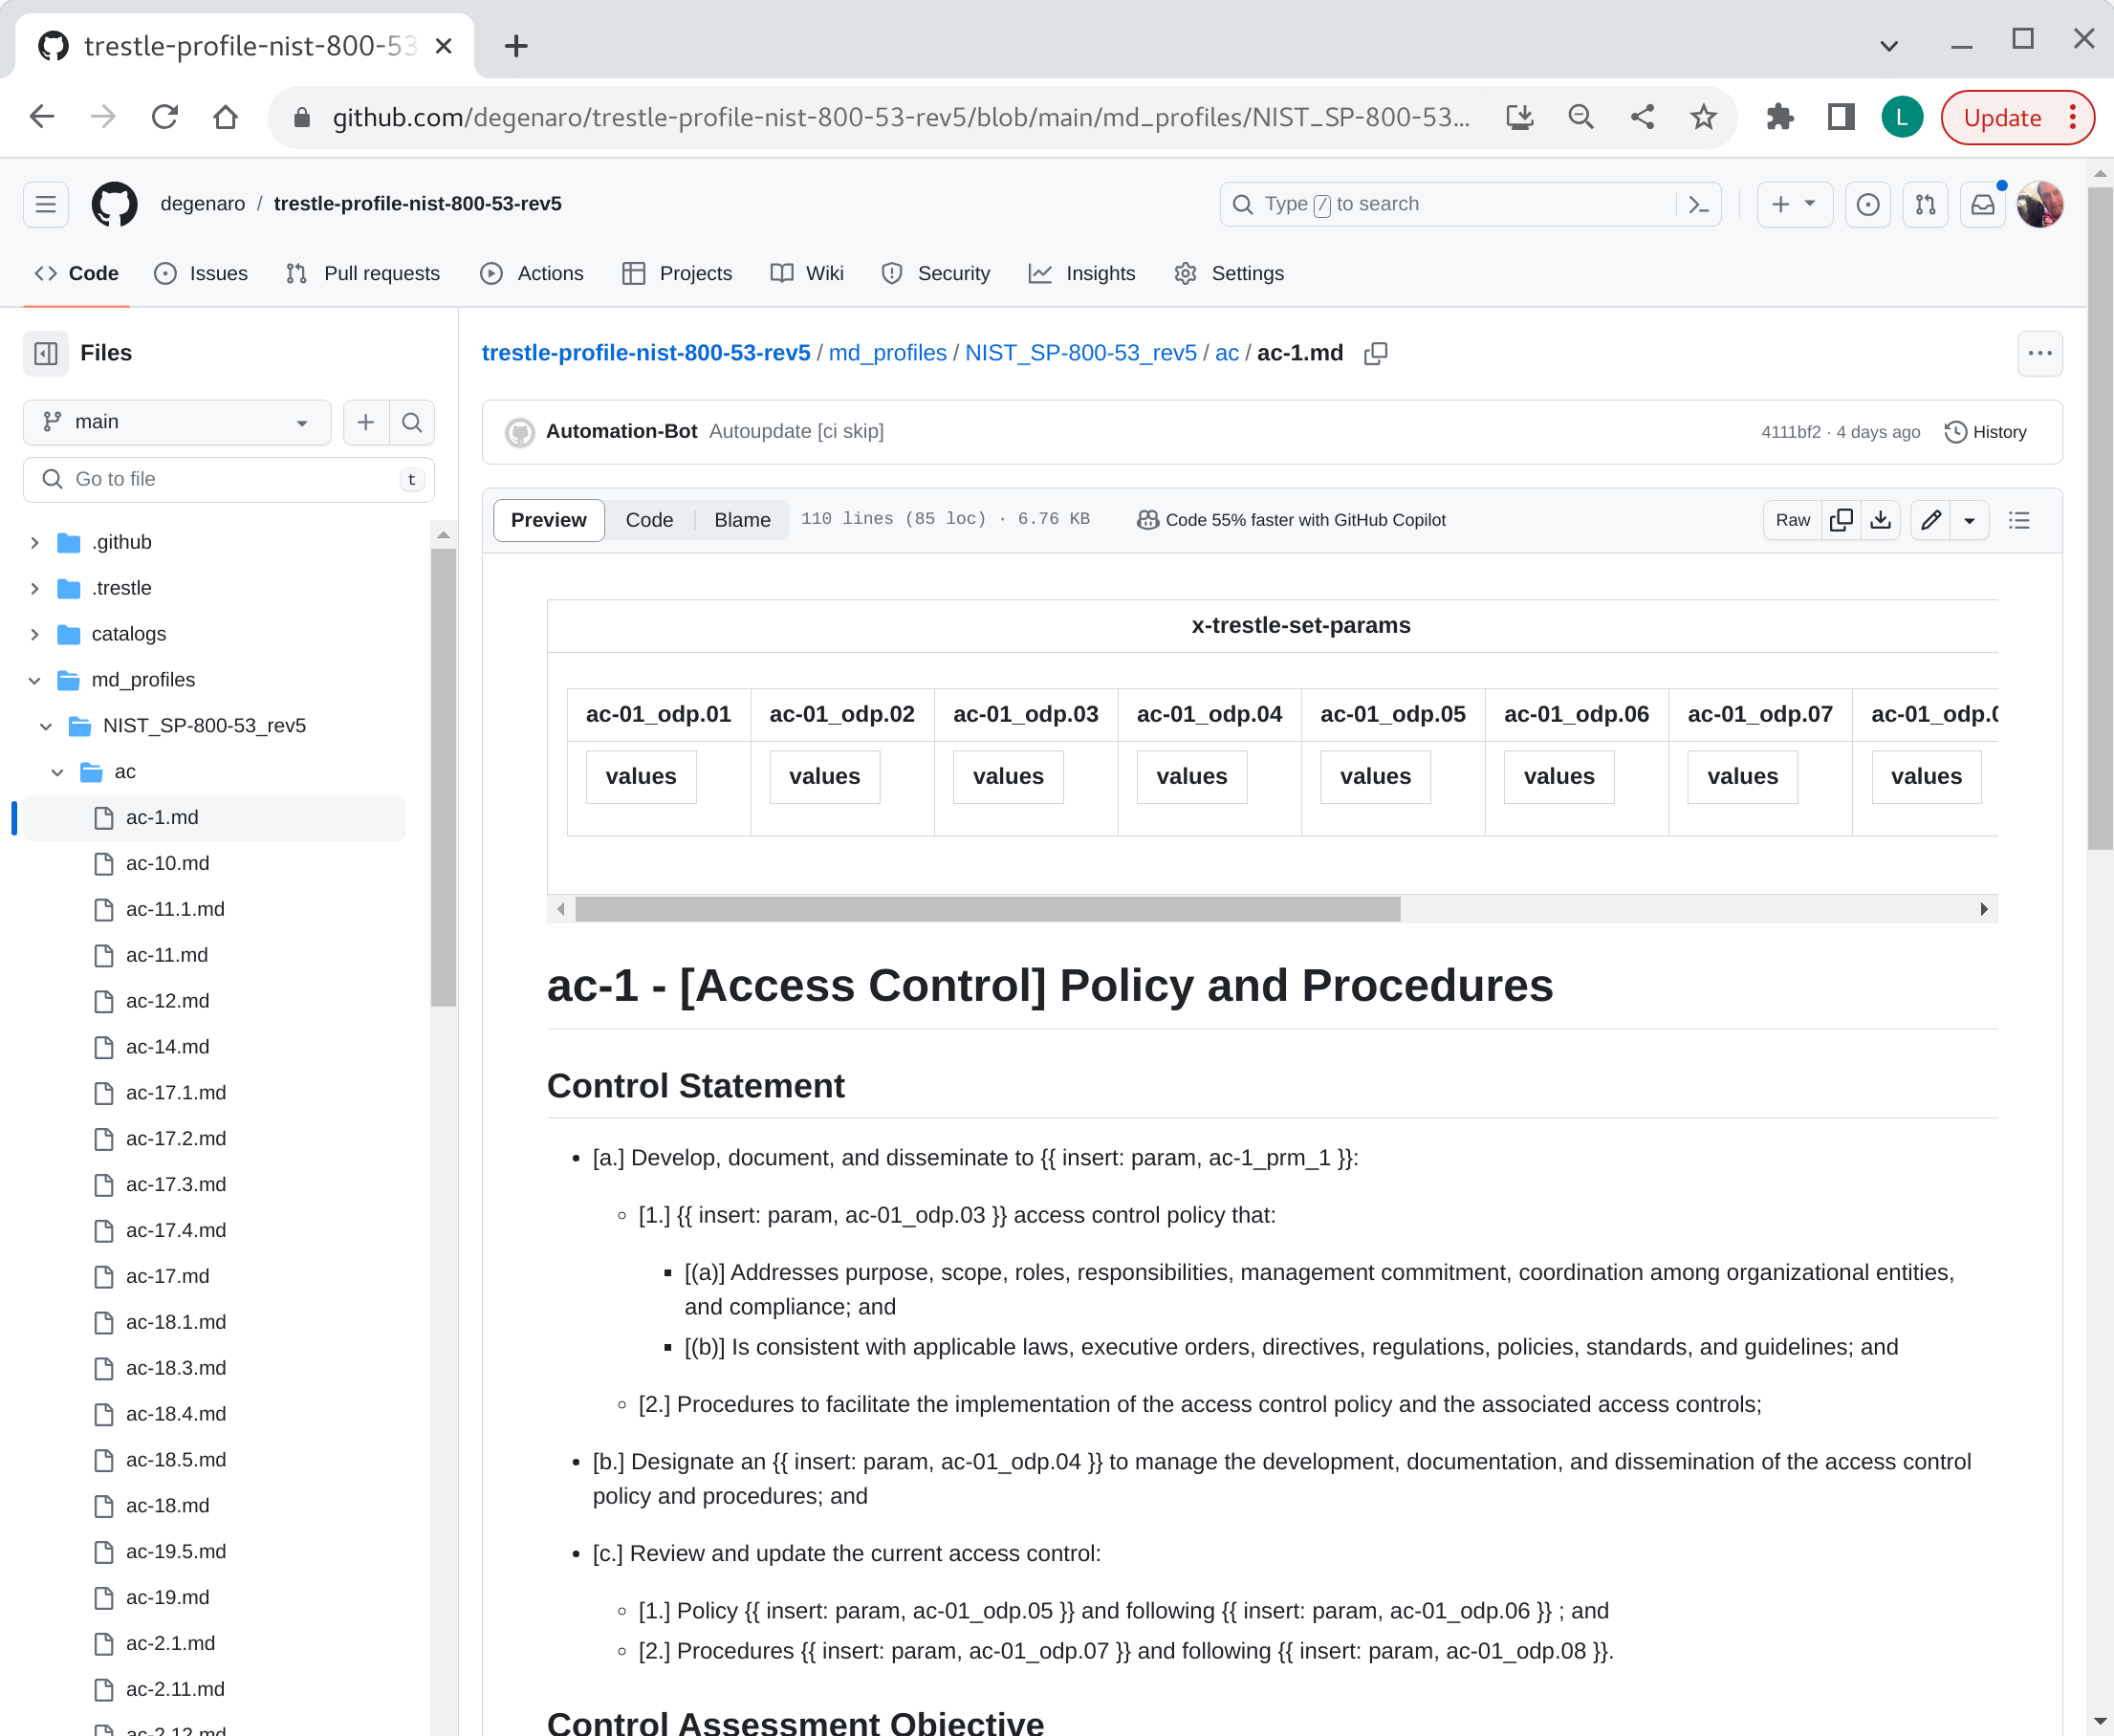Viewport: 2114px width, 1736px height.
Task: Focus the Go to file field
Action: 229,479
